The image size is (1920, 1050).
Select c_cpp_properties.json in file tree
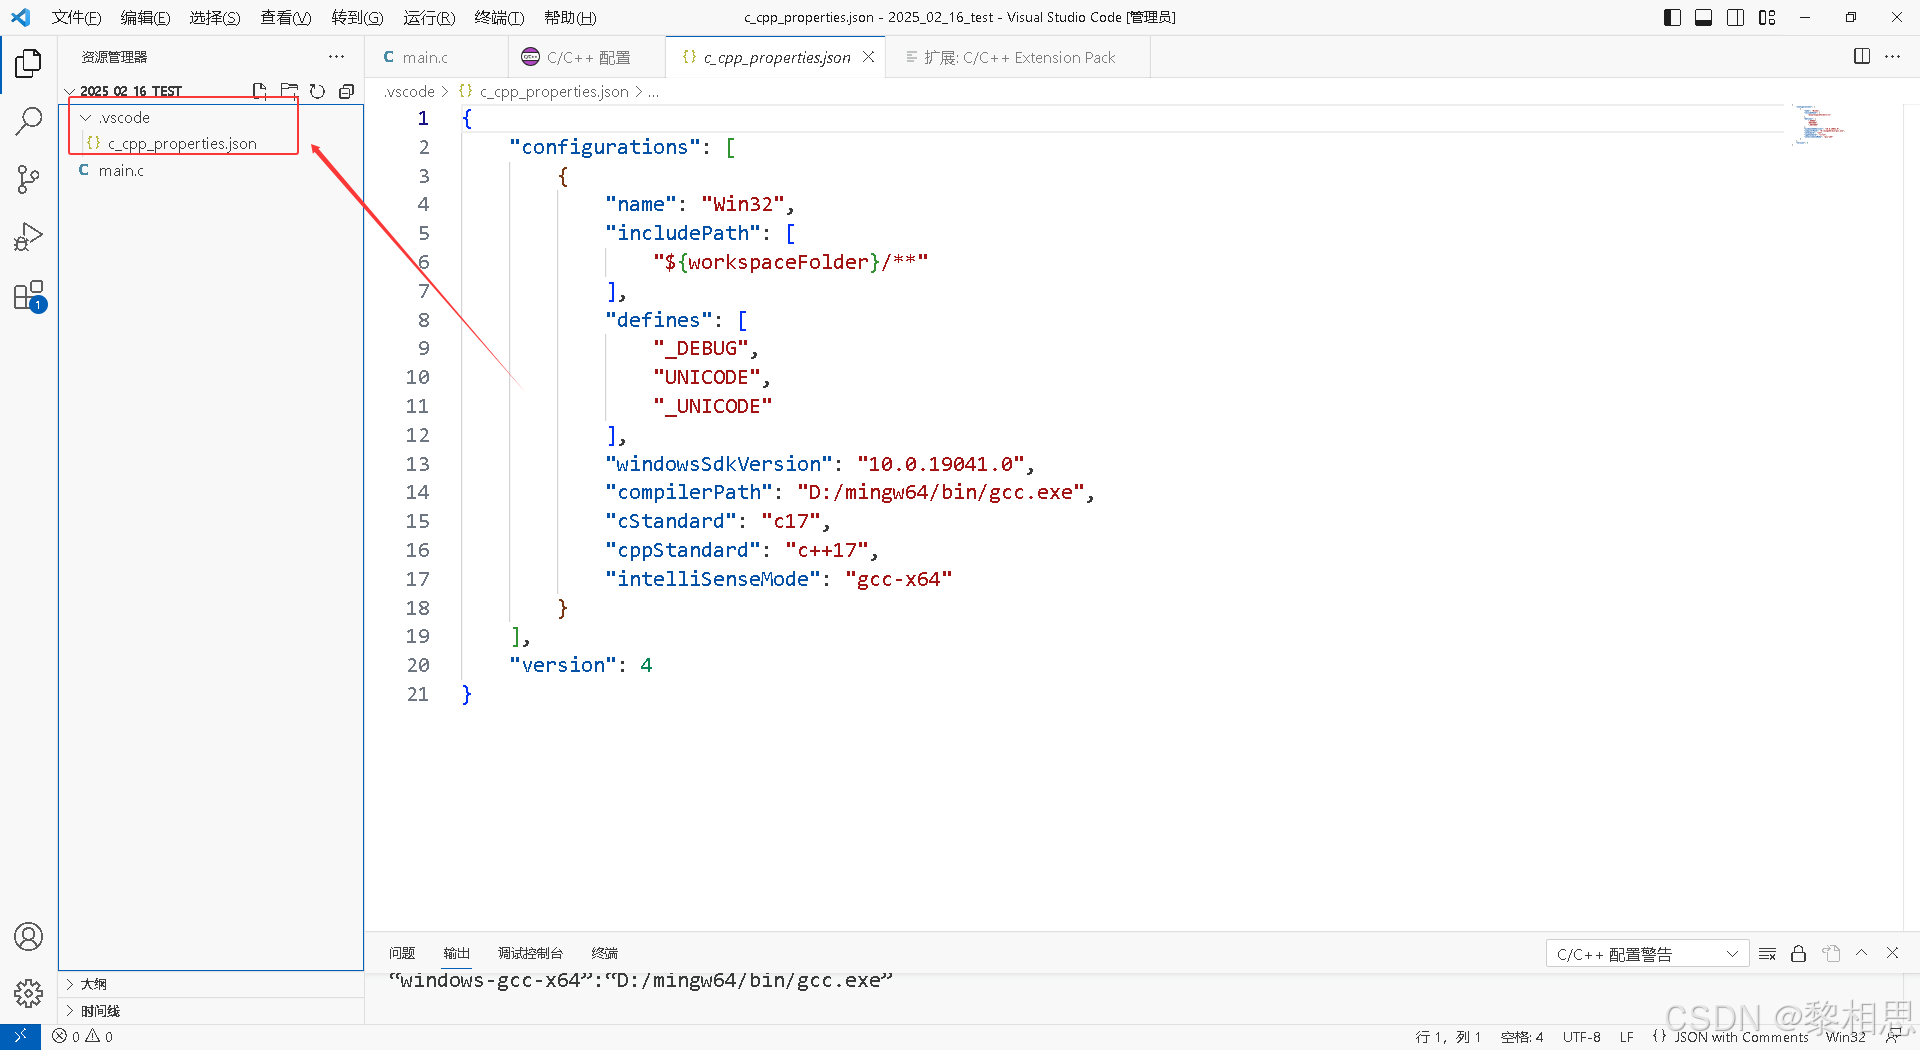pyautogui.click(x=182, y=144)
